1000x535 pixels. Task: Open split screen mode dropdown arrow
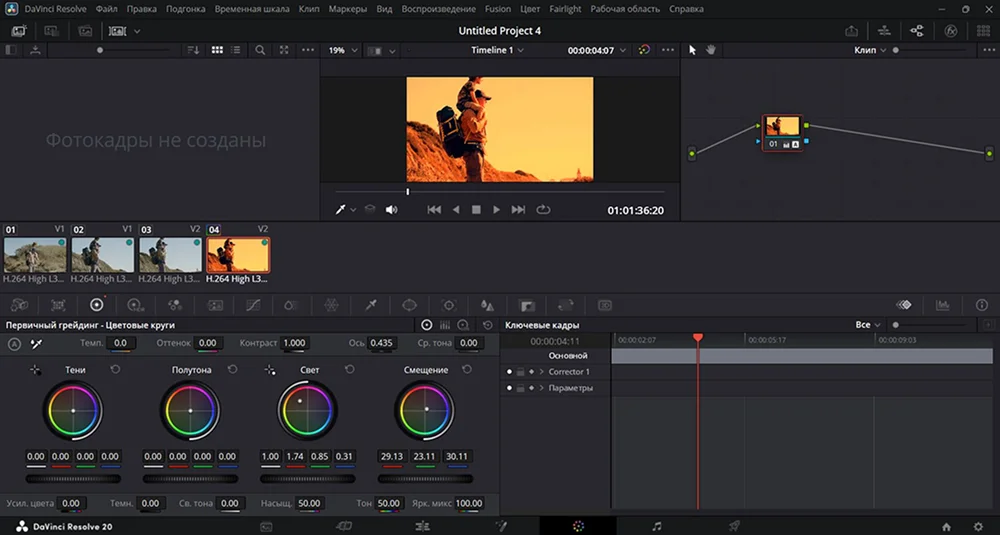click(392, 50)
